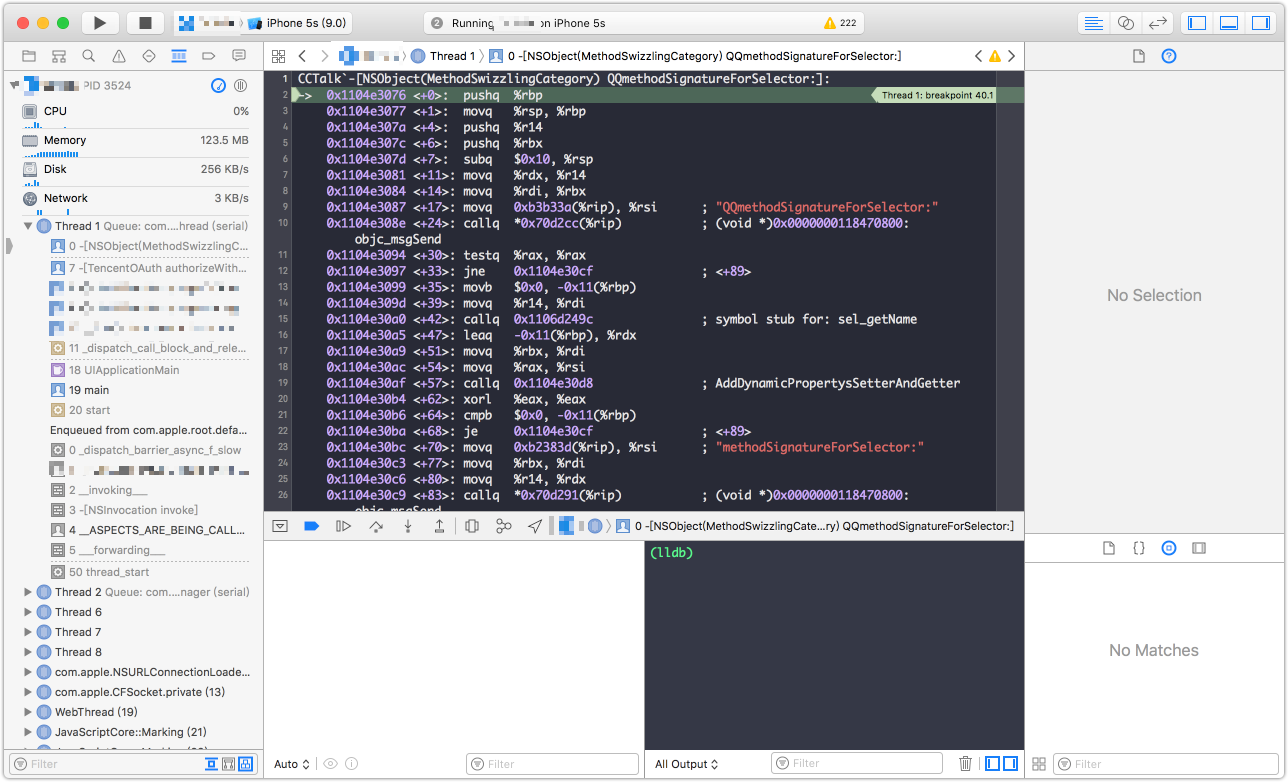Toggle the Navigator panel visibility
The image size is (1288, 782).
pos(1198,23)
